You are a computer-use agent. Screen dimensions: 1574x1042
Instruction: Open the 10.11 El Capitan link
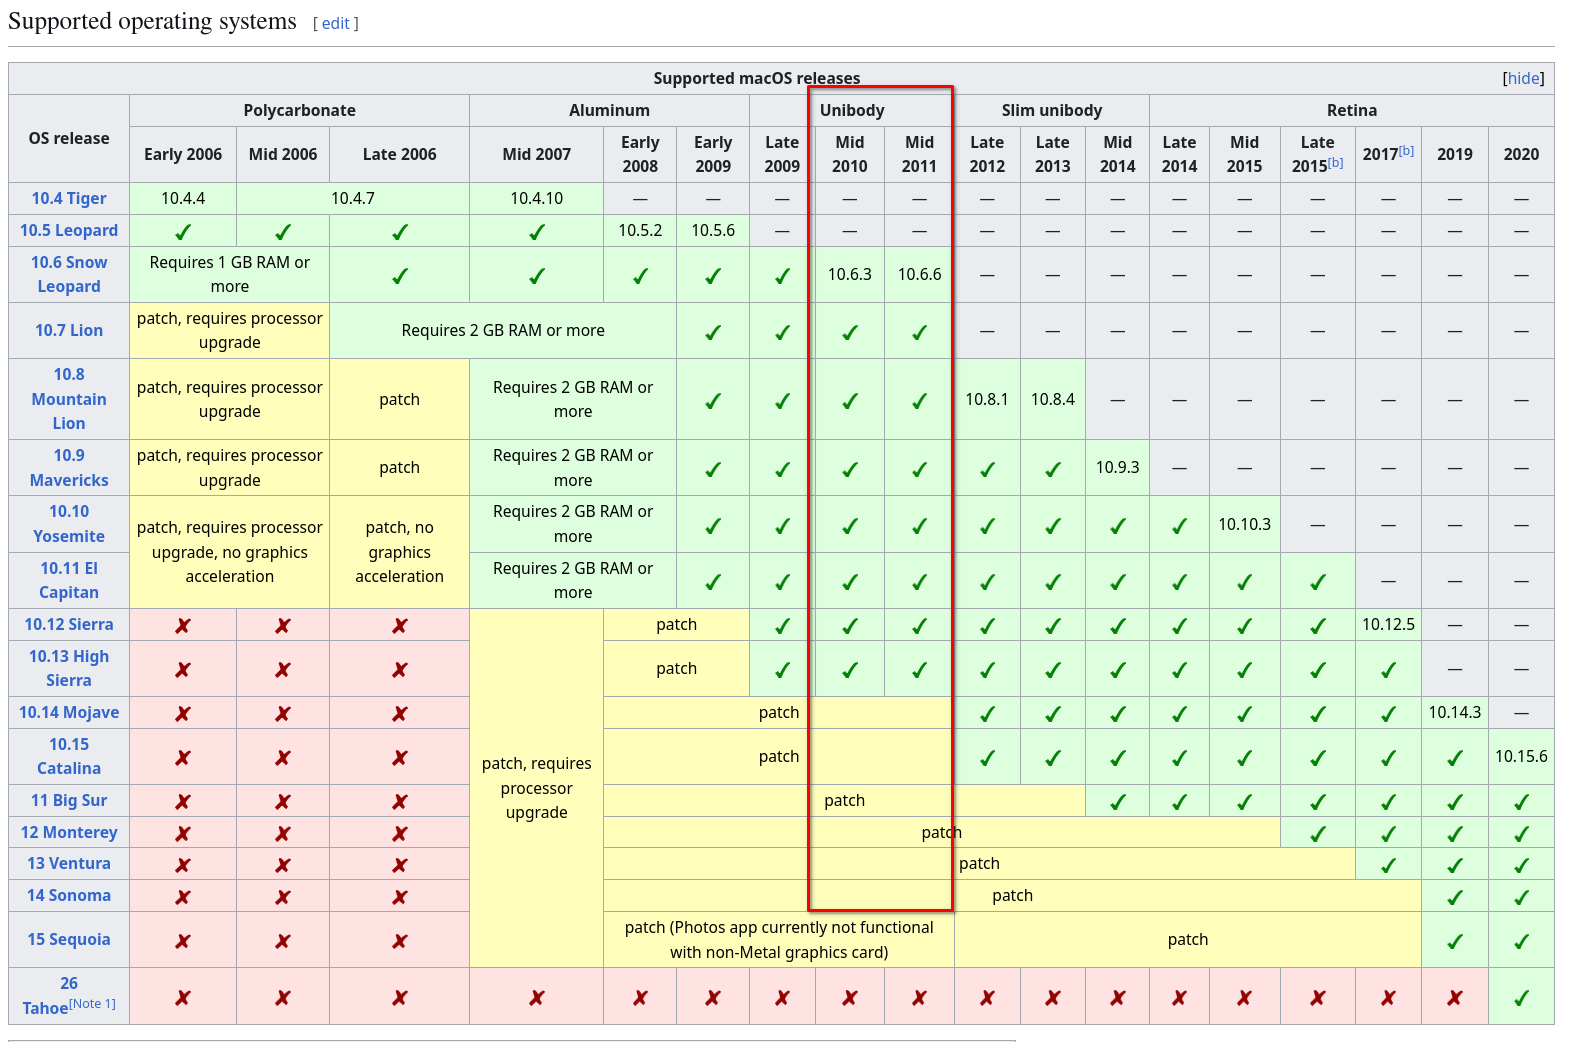tap(69, 580)
